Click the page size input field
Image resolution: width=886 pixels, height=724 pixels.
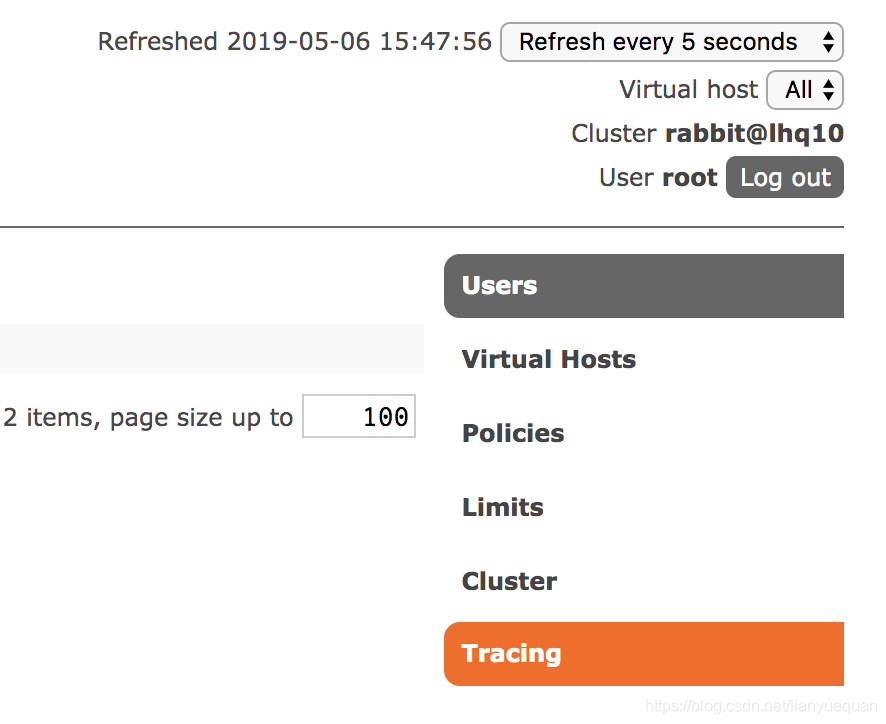pyautogui.click(x=358, y=416)
